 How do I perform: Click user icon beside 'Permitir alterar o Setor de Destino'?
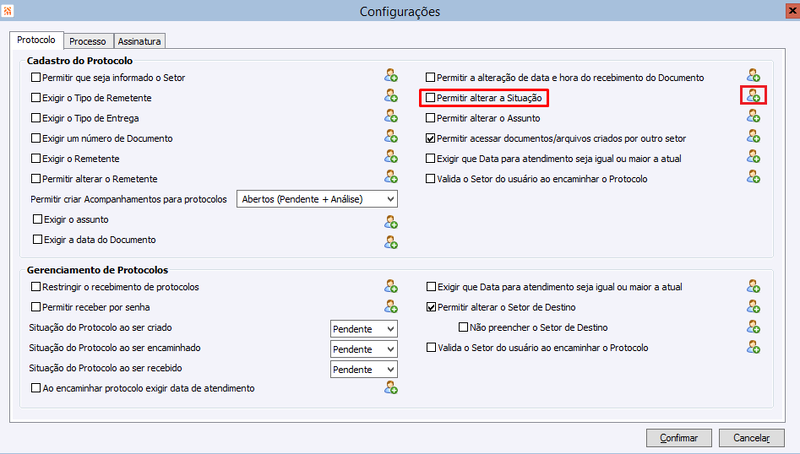click(x=754, y=307)
